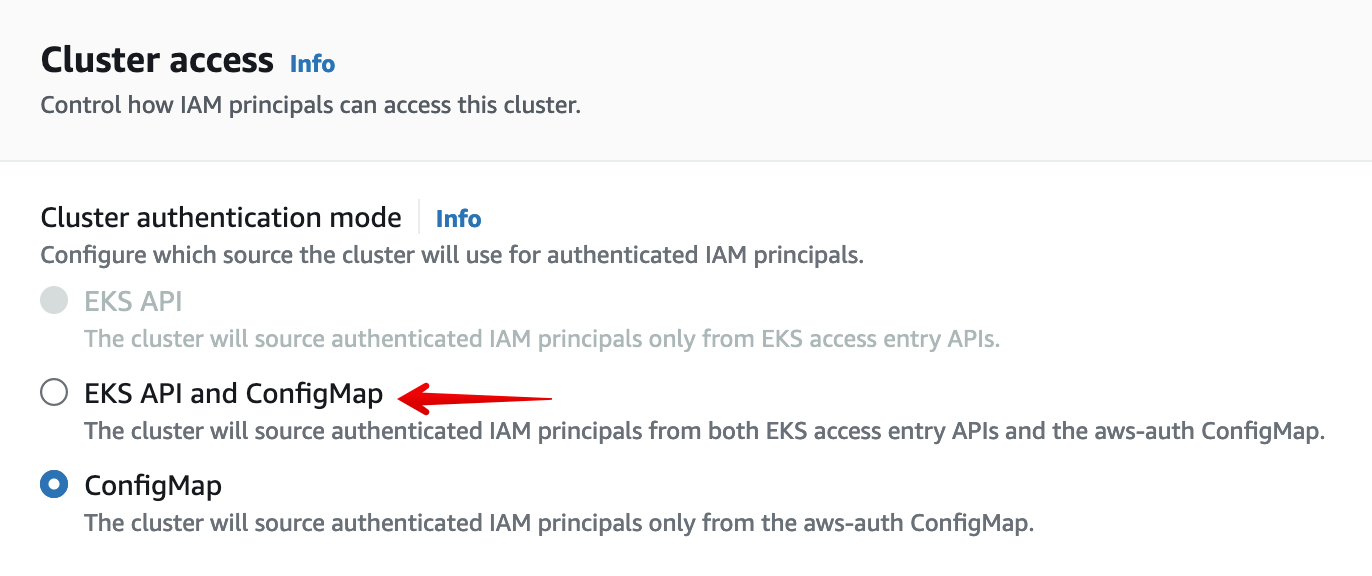Click the selected ConfigMap radio indicator

click(x=55, y=485)
